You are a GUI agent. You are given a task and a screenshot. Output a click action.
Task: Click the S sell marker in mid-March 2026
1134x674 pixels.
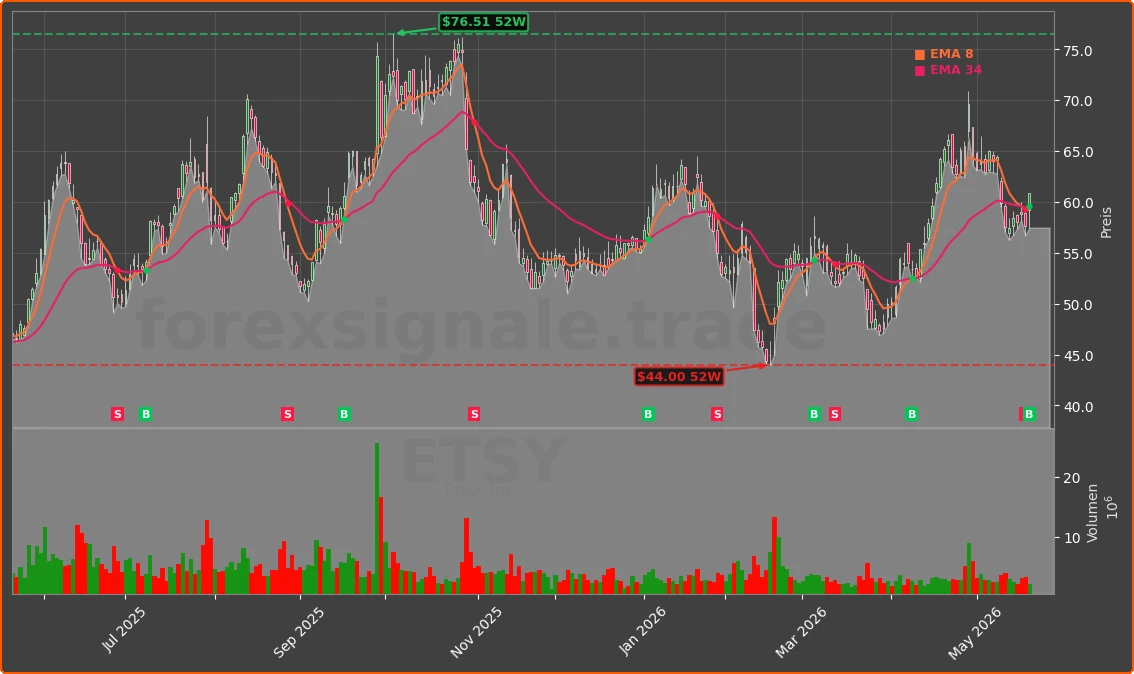coord(835,414)
